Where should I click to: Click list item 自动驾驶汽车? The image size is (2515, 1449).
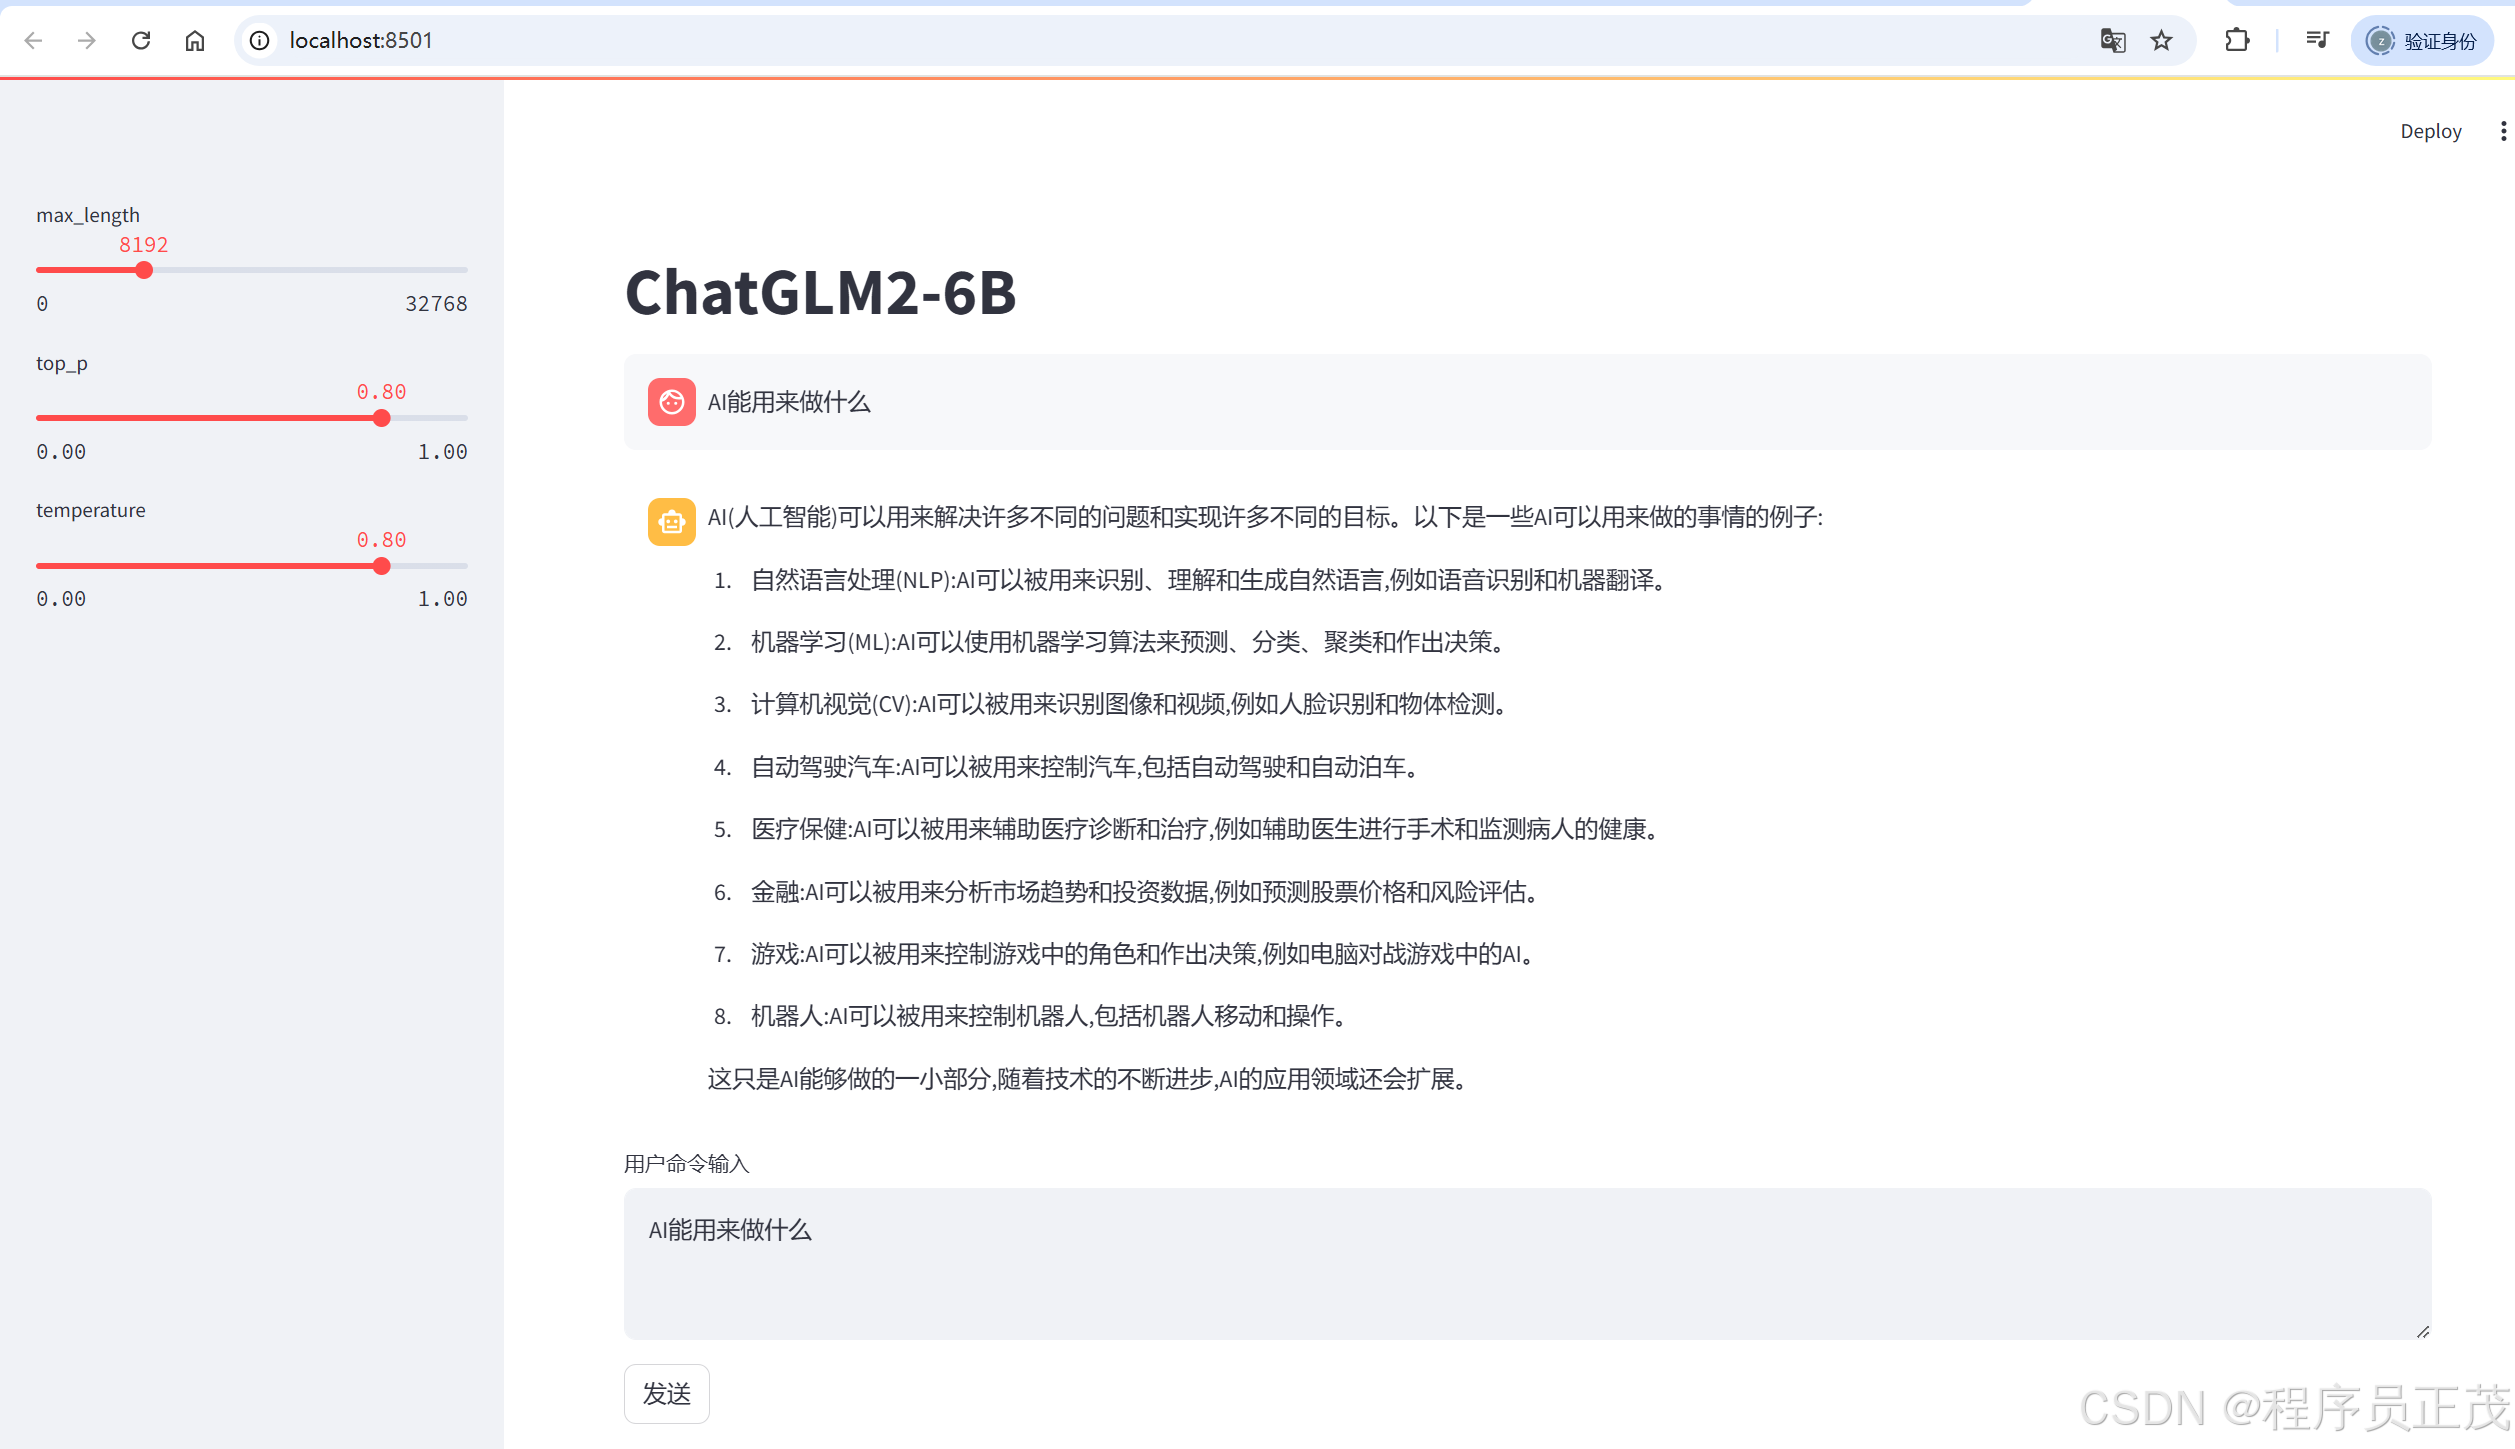[x=1085, y=767]
